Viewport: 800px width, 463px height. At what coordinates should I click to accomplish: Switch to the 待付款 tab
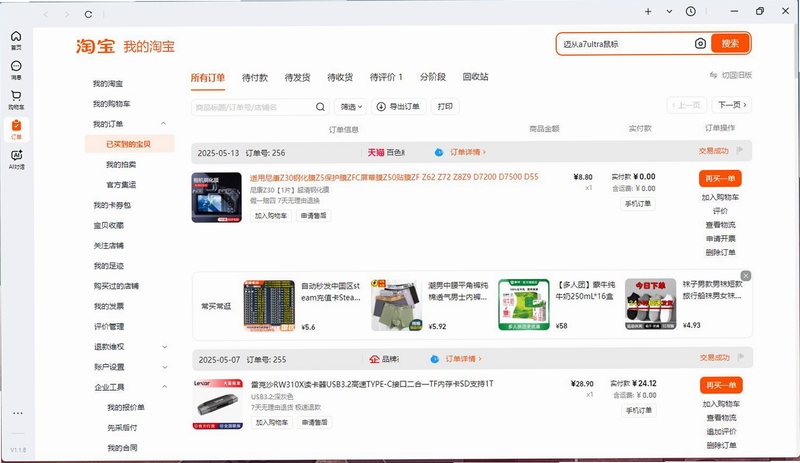[255, 77]
